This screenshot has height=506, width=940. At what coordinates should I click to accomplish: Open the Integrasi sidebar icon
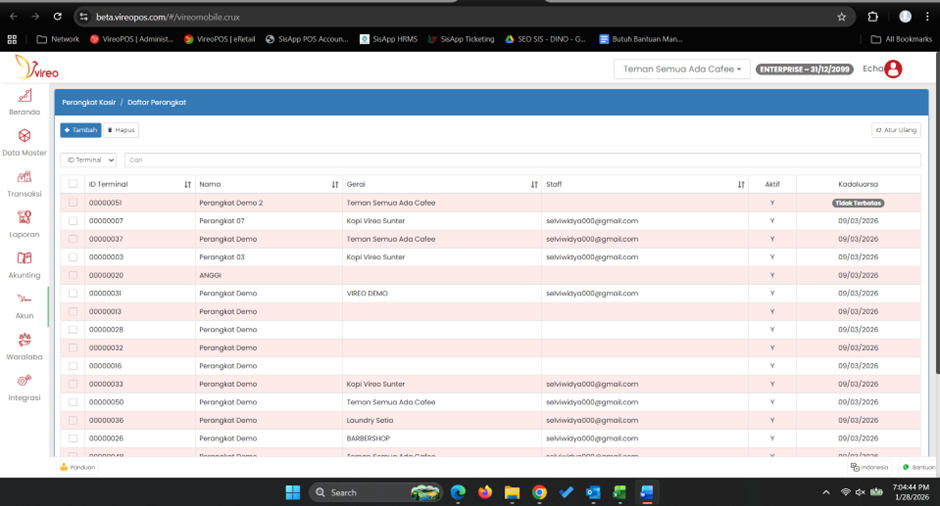[24, 381]
